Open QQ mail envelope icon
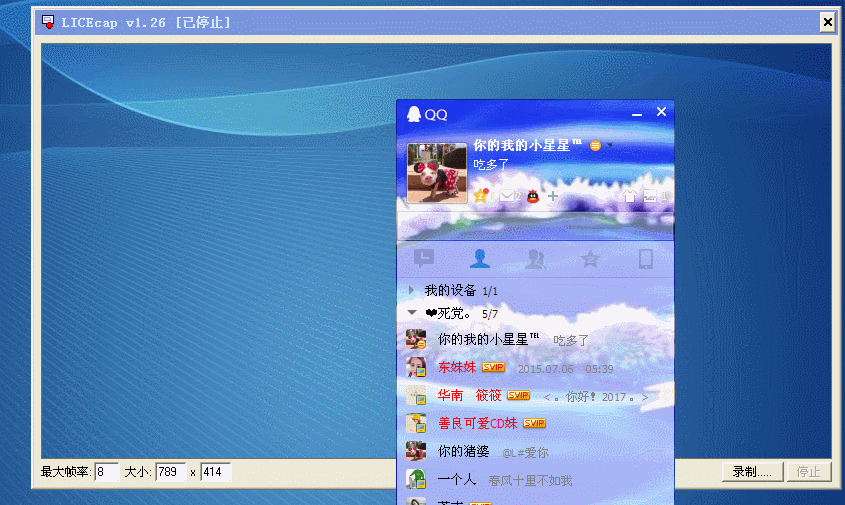This screenshot has width=845, height=505. pos(507,196)
